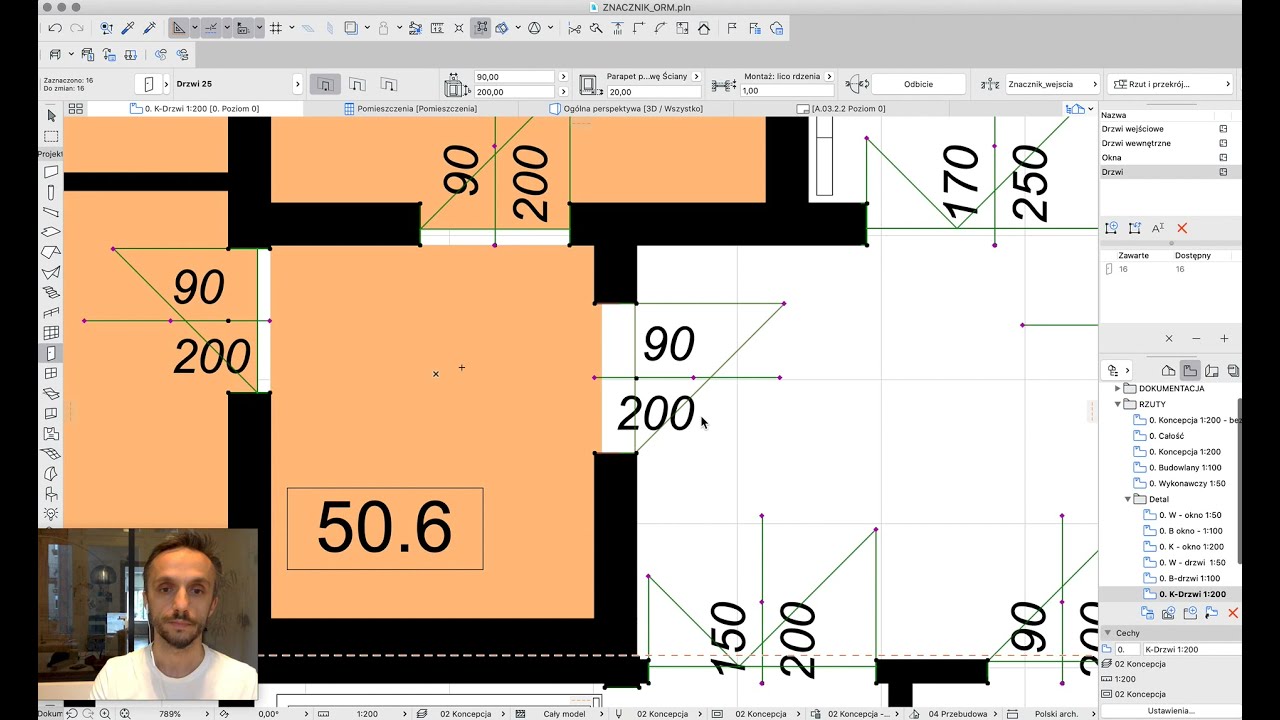
Task: Choose the Roof tool in toolbox
Action: pyautogui.click(x=51, y=252)
